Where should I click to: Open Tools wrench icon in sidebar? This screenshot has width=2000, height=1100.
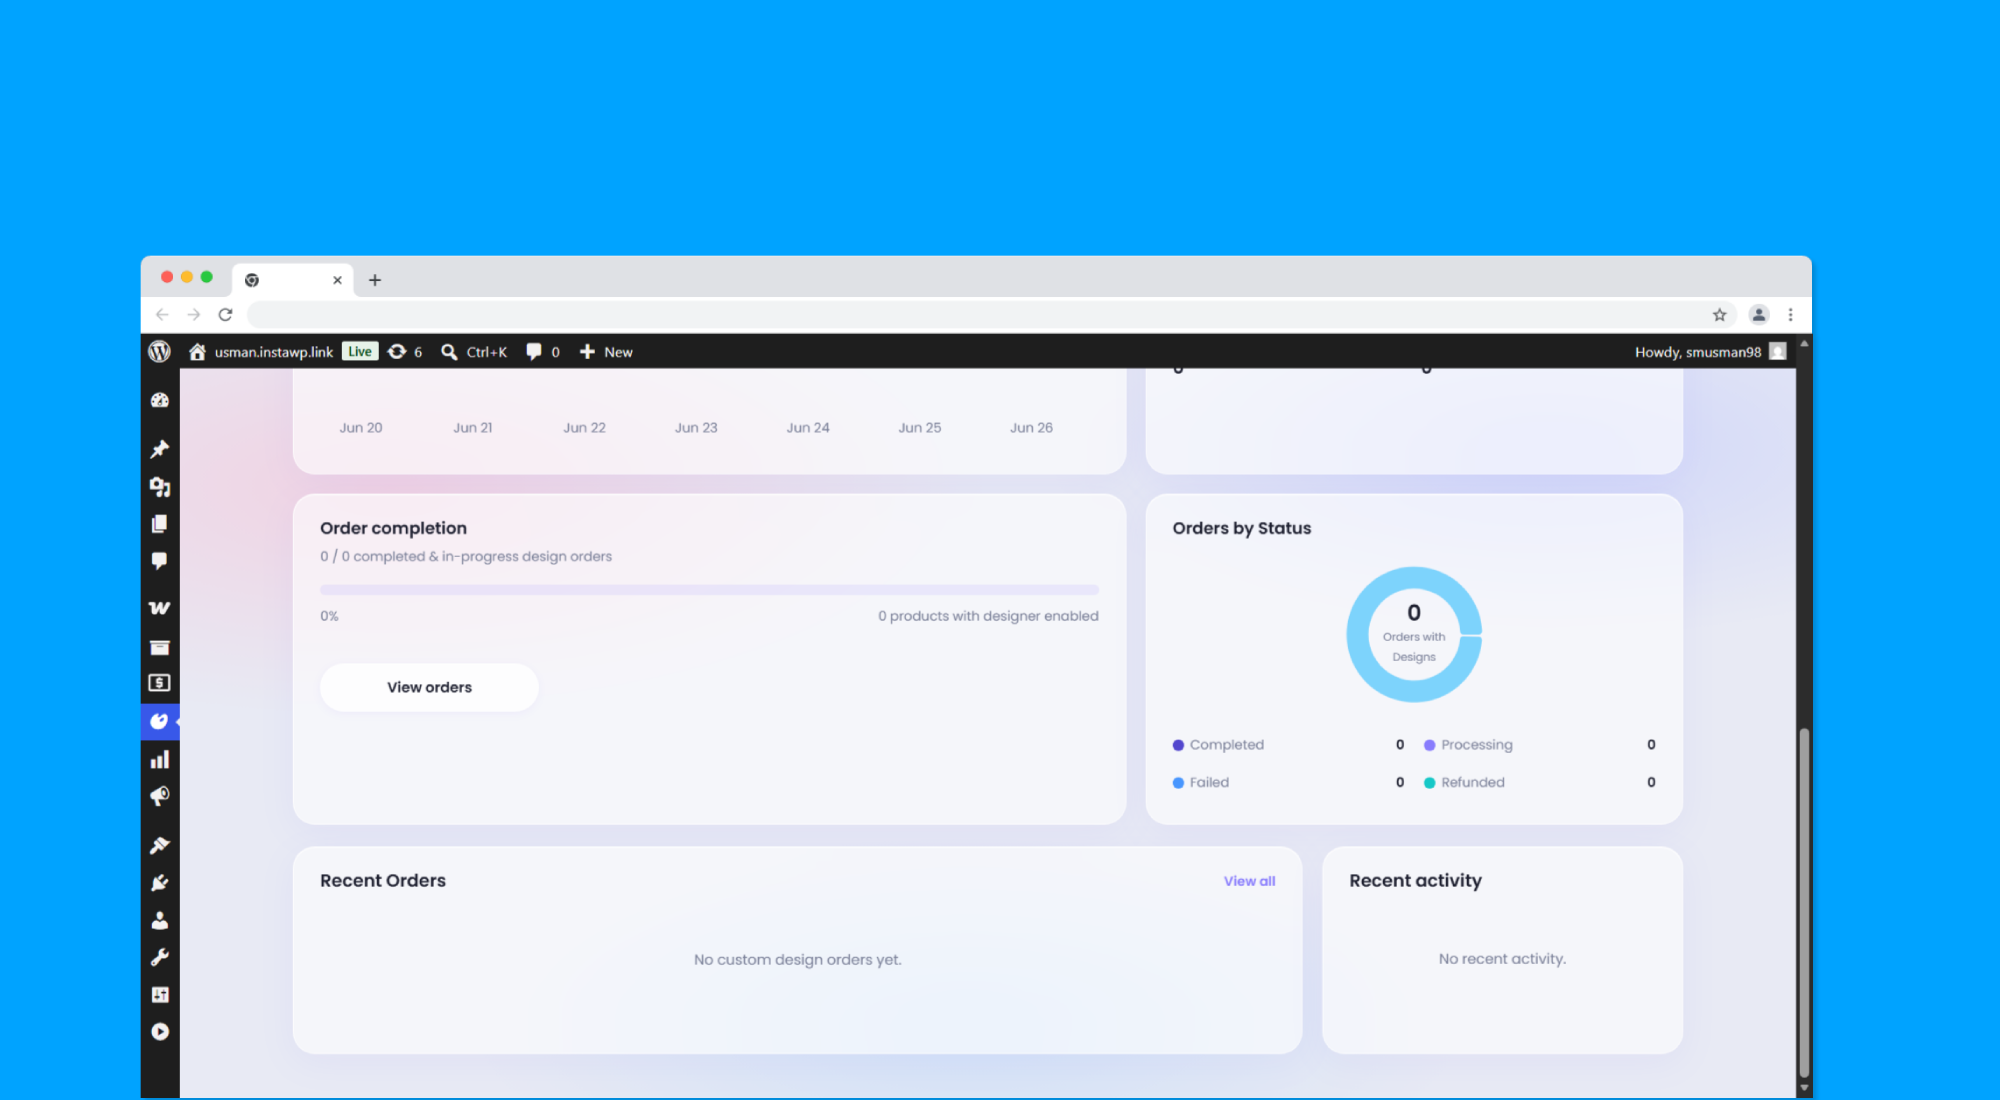click(160, 957)
